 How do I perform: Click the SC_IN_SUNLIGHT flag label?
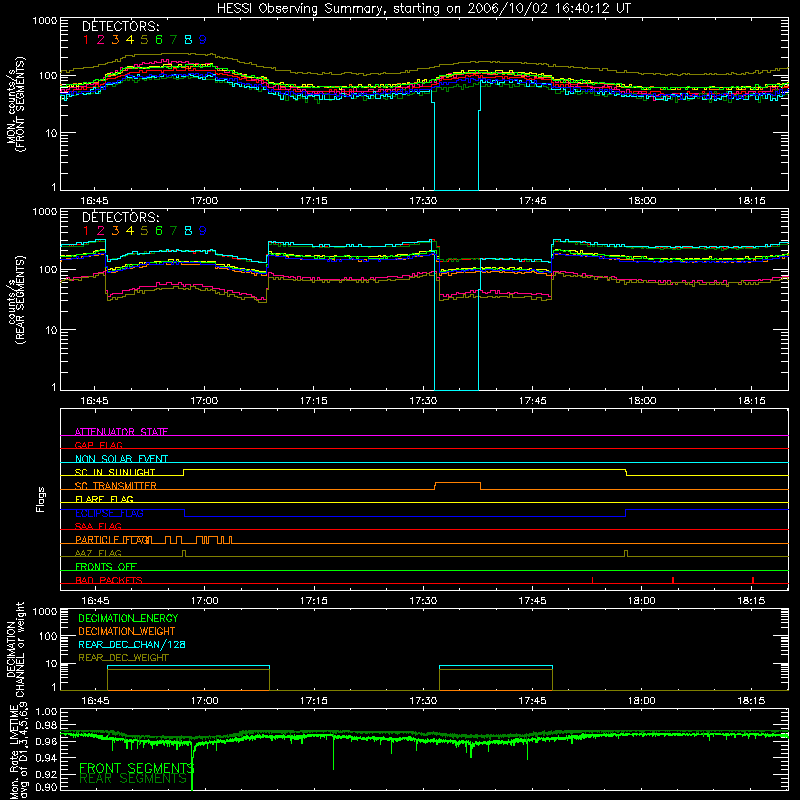(115, 472)
